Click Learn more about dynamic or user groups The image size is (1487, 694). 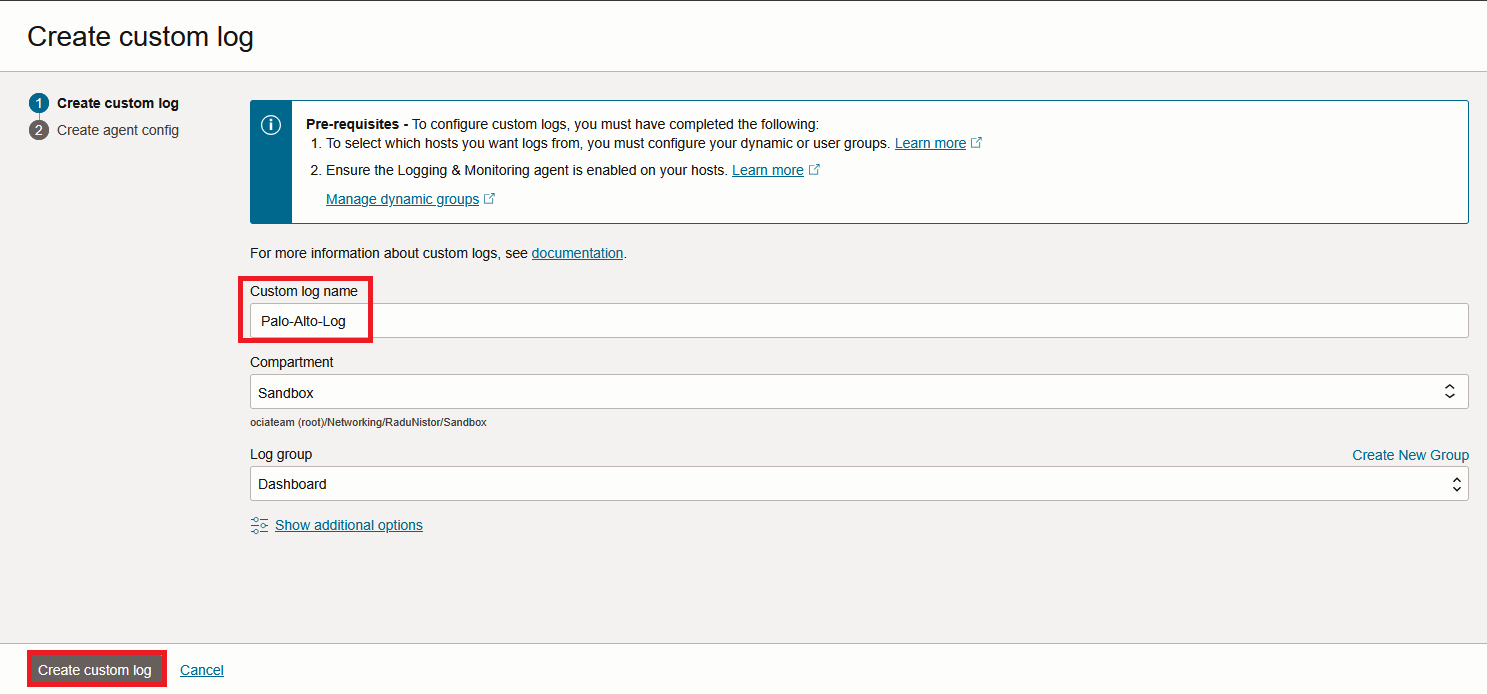[x=930, y=143]
